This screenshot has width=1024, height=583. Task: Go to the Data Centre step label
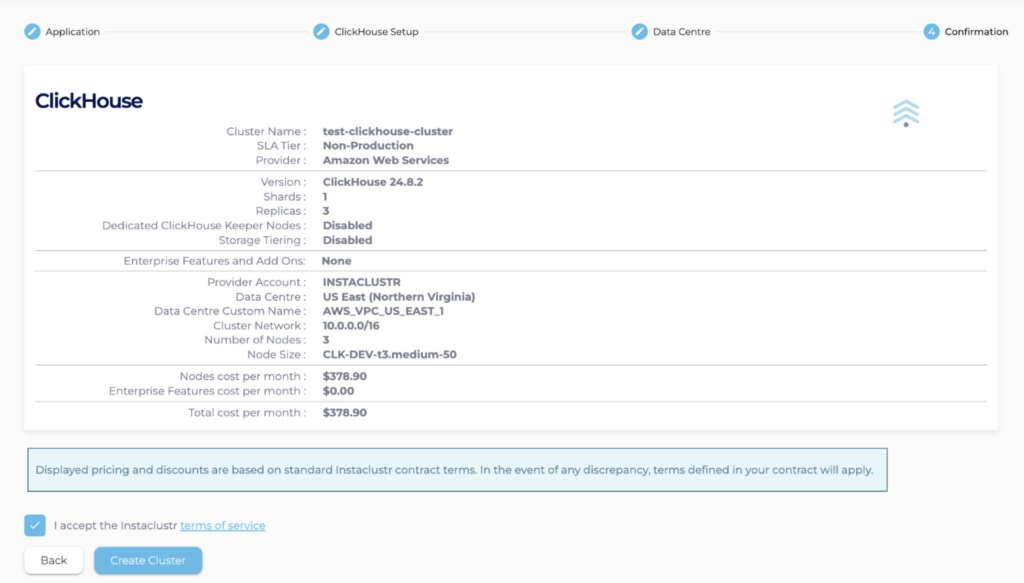click(x=682, y=32)
